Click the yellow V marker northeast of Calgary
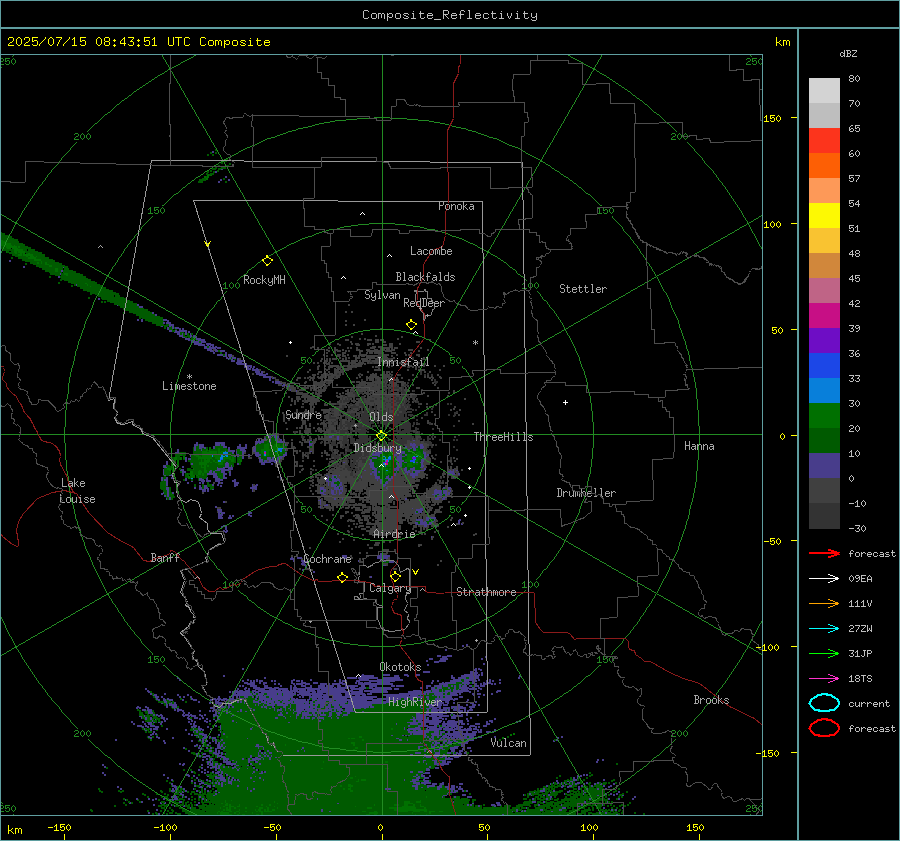The width and height of the screenshot is (900, 841). 416,572
